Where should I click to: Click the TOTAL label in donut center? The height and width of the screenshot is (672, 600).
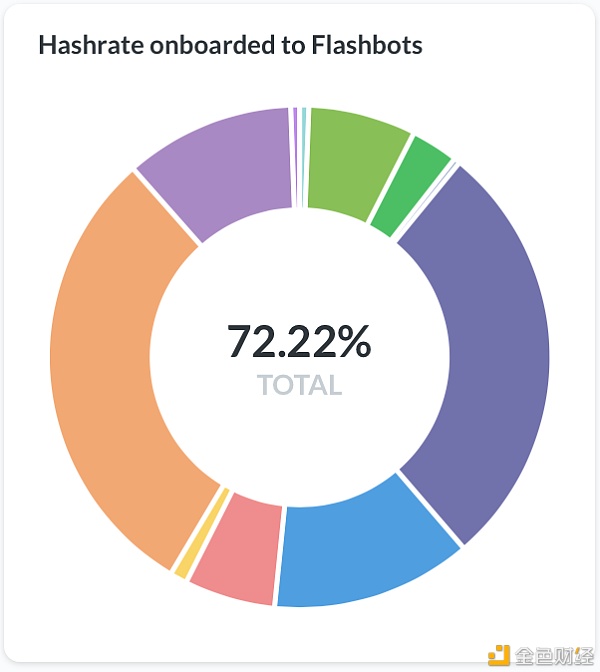(300, 385)
